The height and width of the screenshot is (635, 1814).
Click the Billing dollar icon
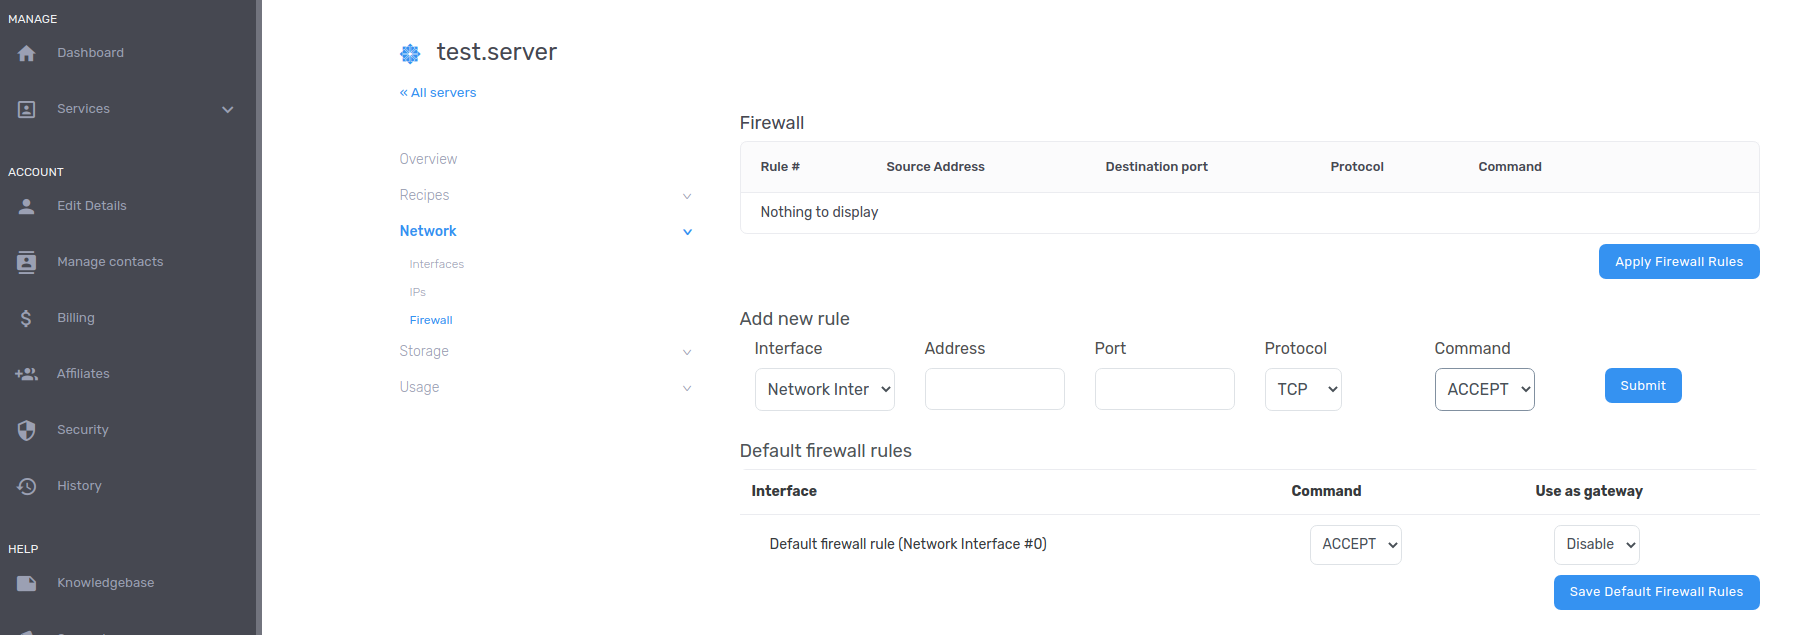pos(27,318)
